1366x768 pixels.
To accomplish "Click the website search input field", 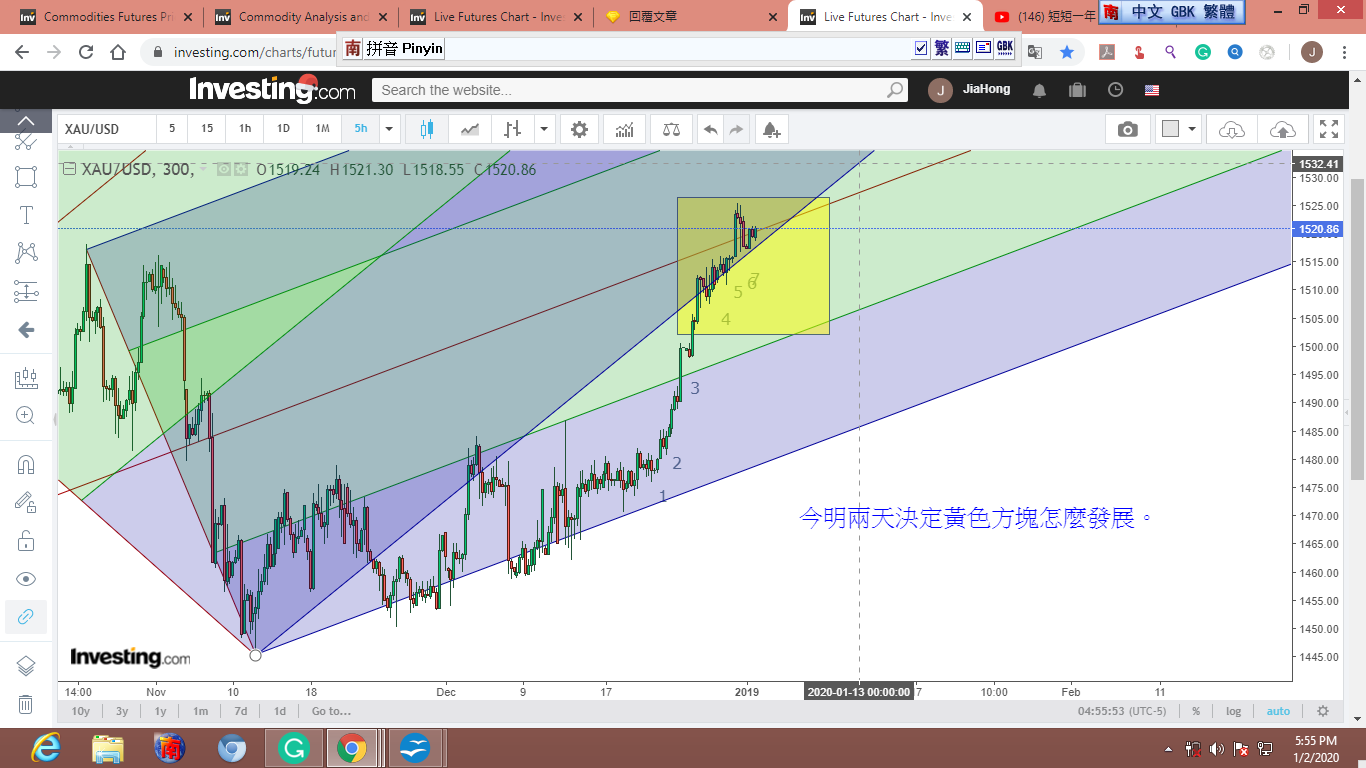I will [630, 90].
